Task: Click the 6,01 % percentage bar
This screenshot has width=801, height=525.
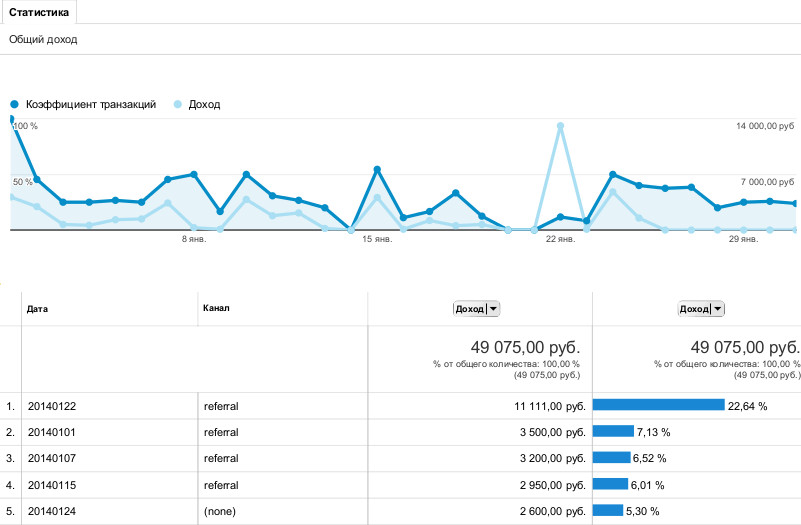Action: [610, 484]
